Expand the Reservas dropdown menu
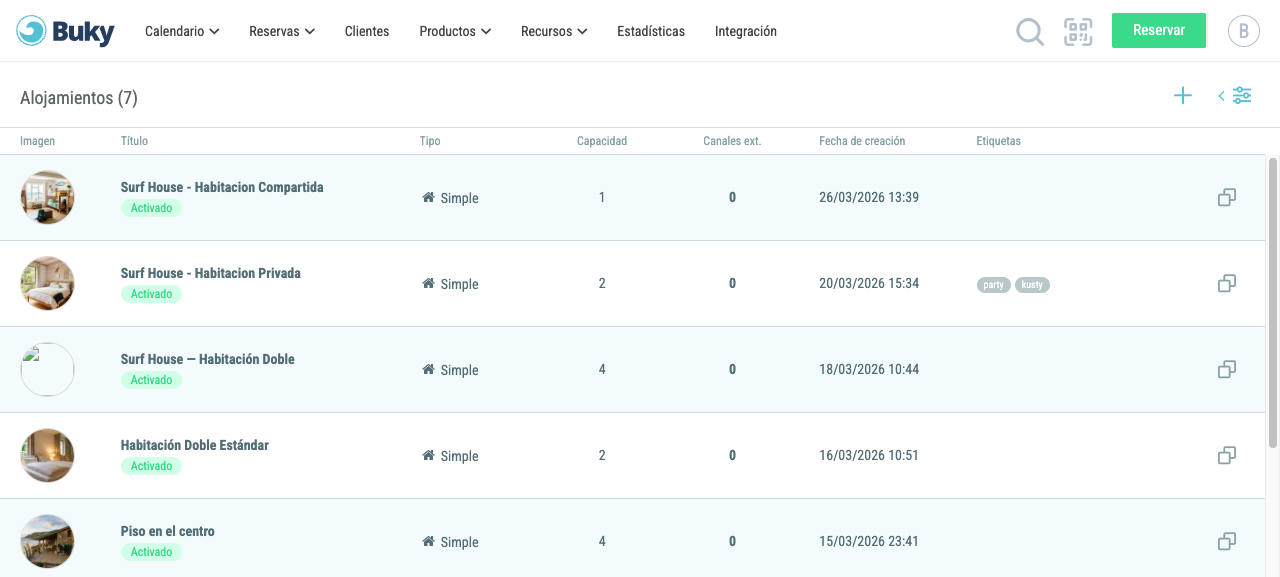Image resolution: width=1280 pixels, height=577 pixels. click(x=282, y=31)
